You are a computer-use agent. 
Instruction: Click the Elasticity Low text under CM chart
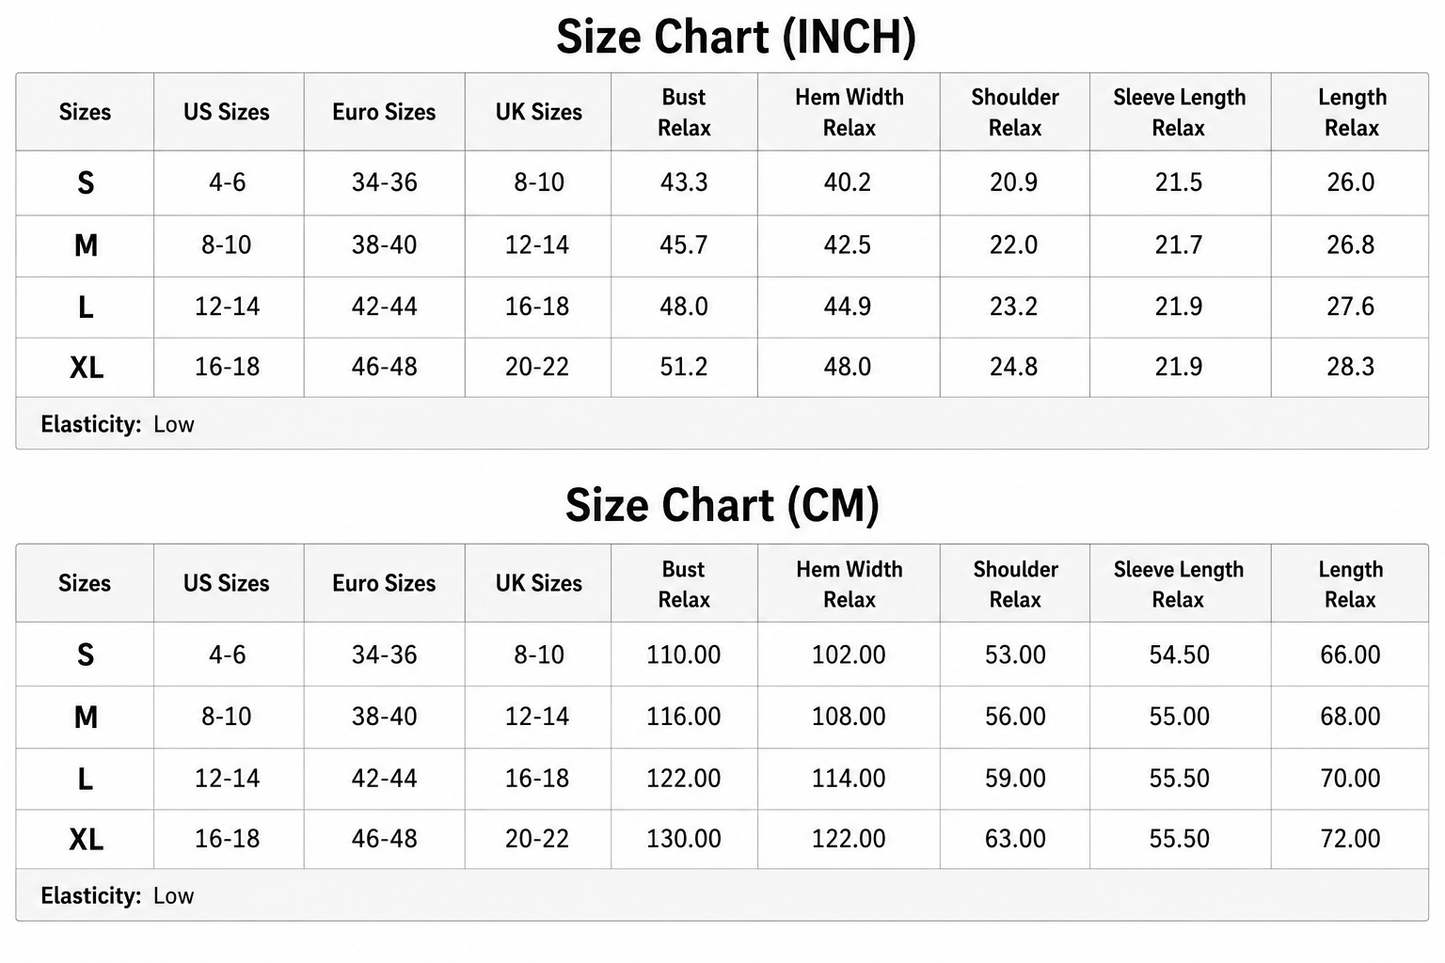click(x=117, y=896)
